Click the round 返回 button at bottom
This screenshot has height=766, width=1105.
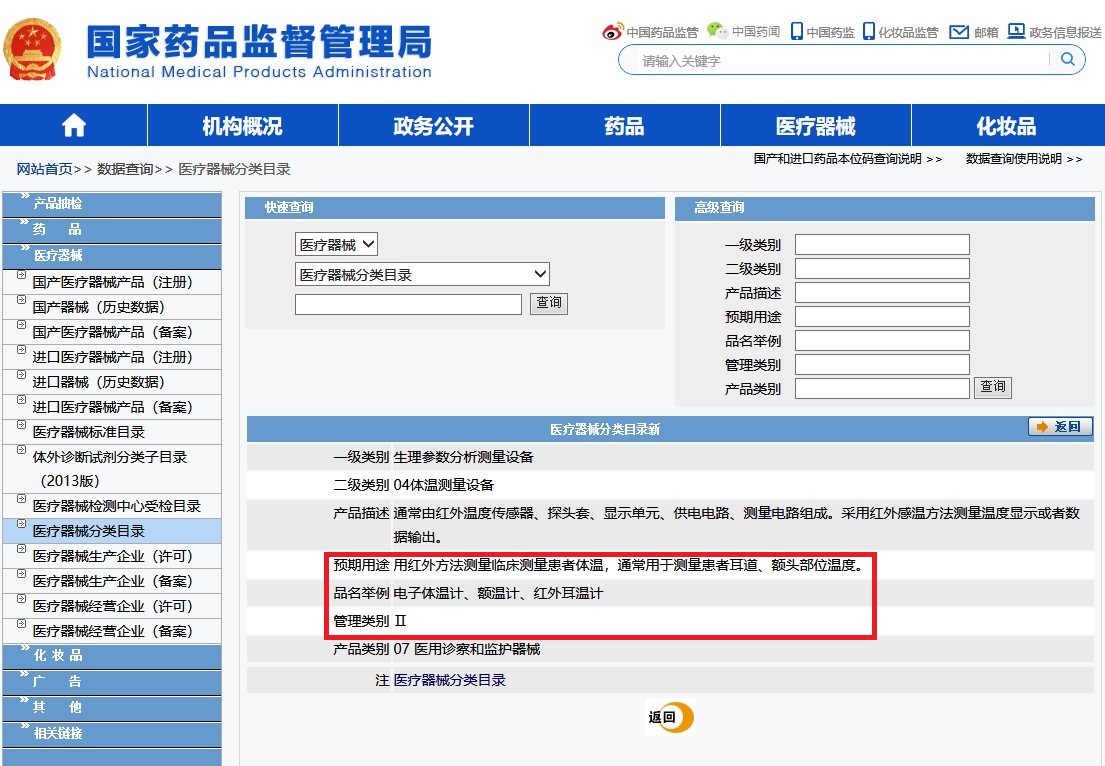670,717
